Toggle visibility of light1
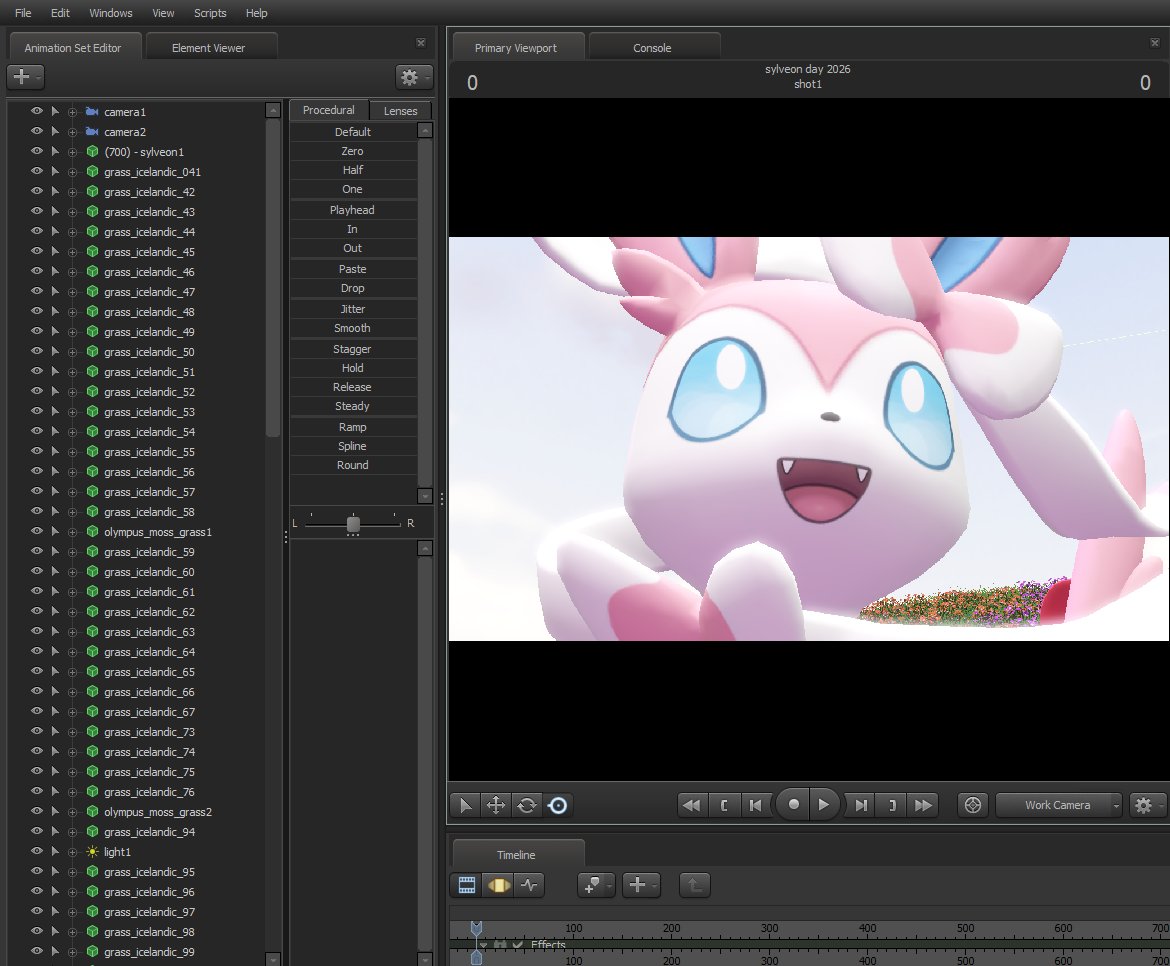Image resolution: width=1170 pixels, height=966 pixels. tap(37, 850)
